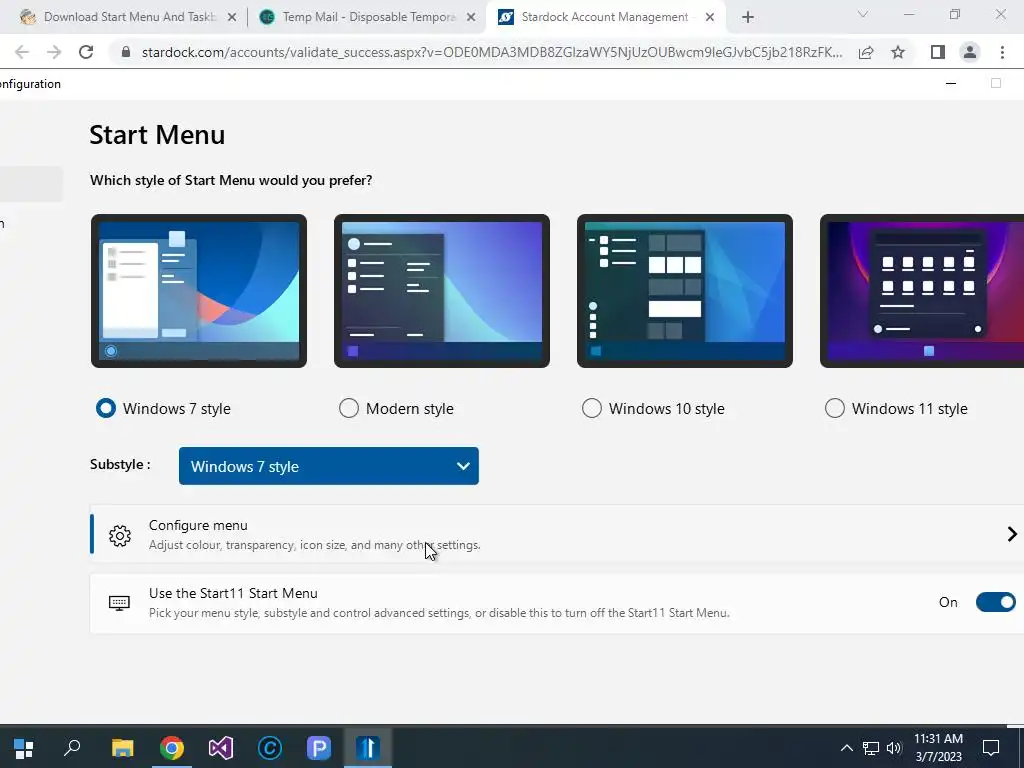This screenshot has width=1024, height=768.
Task: Choose the Modern style radio option
Action: point(349,408)
